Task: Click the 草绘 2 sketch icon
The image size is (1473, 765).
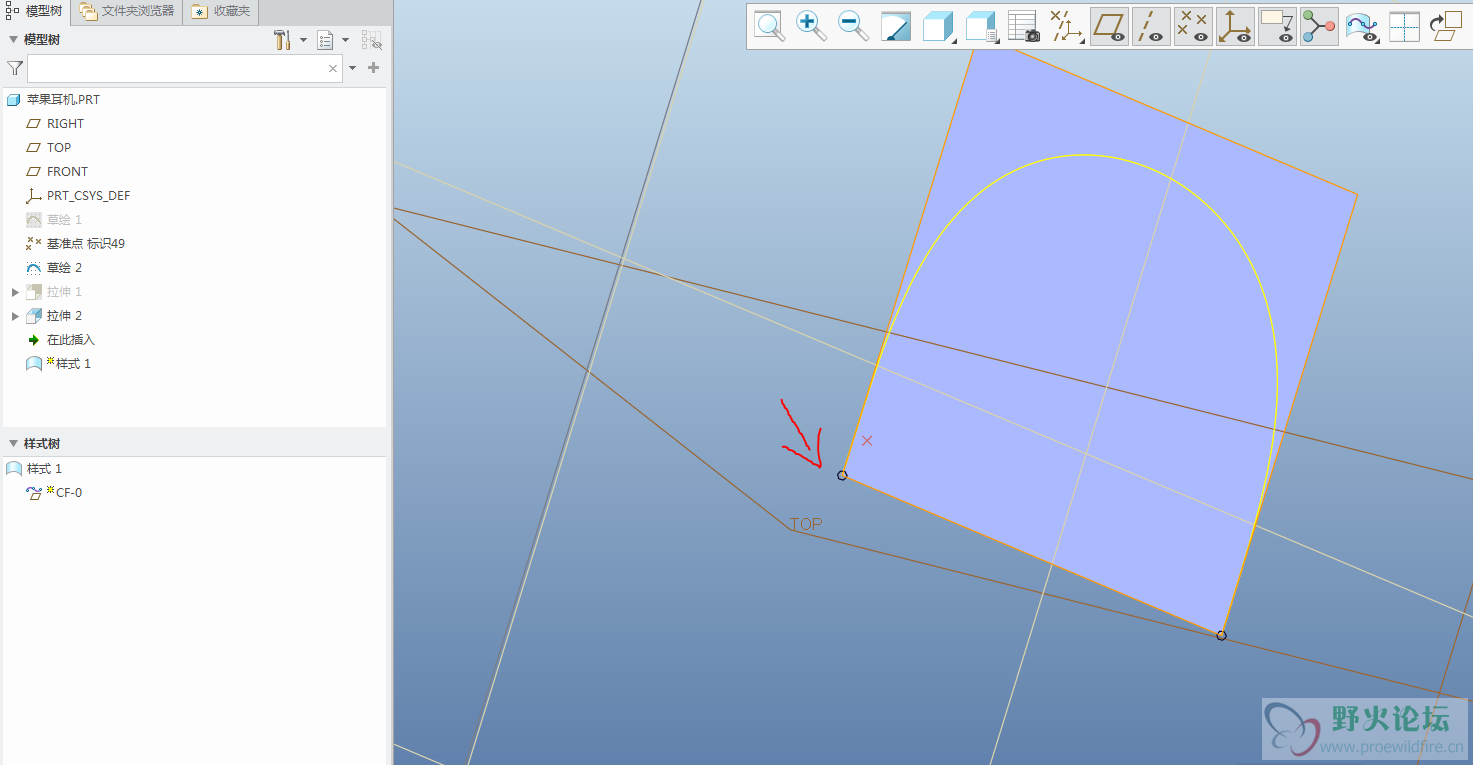Action: point(34,268)
